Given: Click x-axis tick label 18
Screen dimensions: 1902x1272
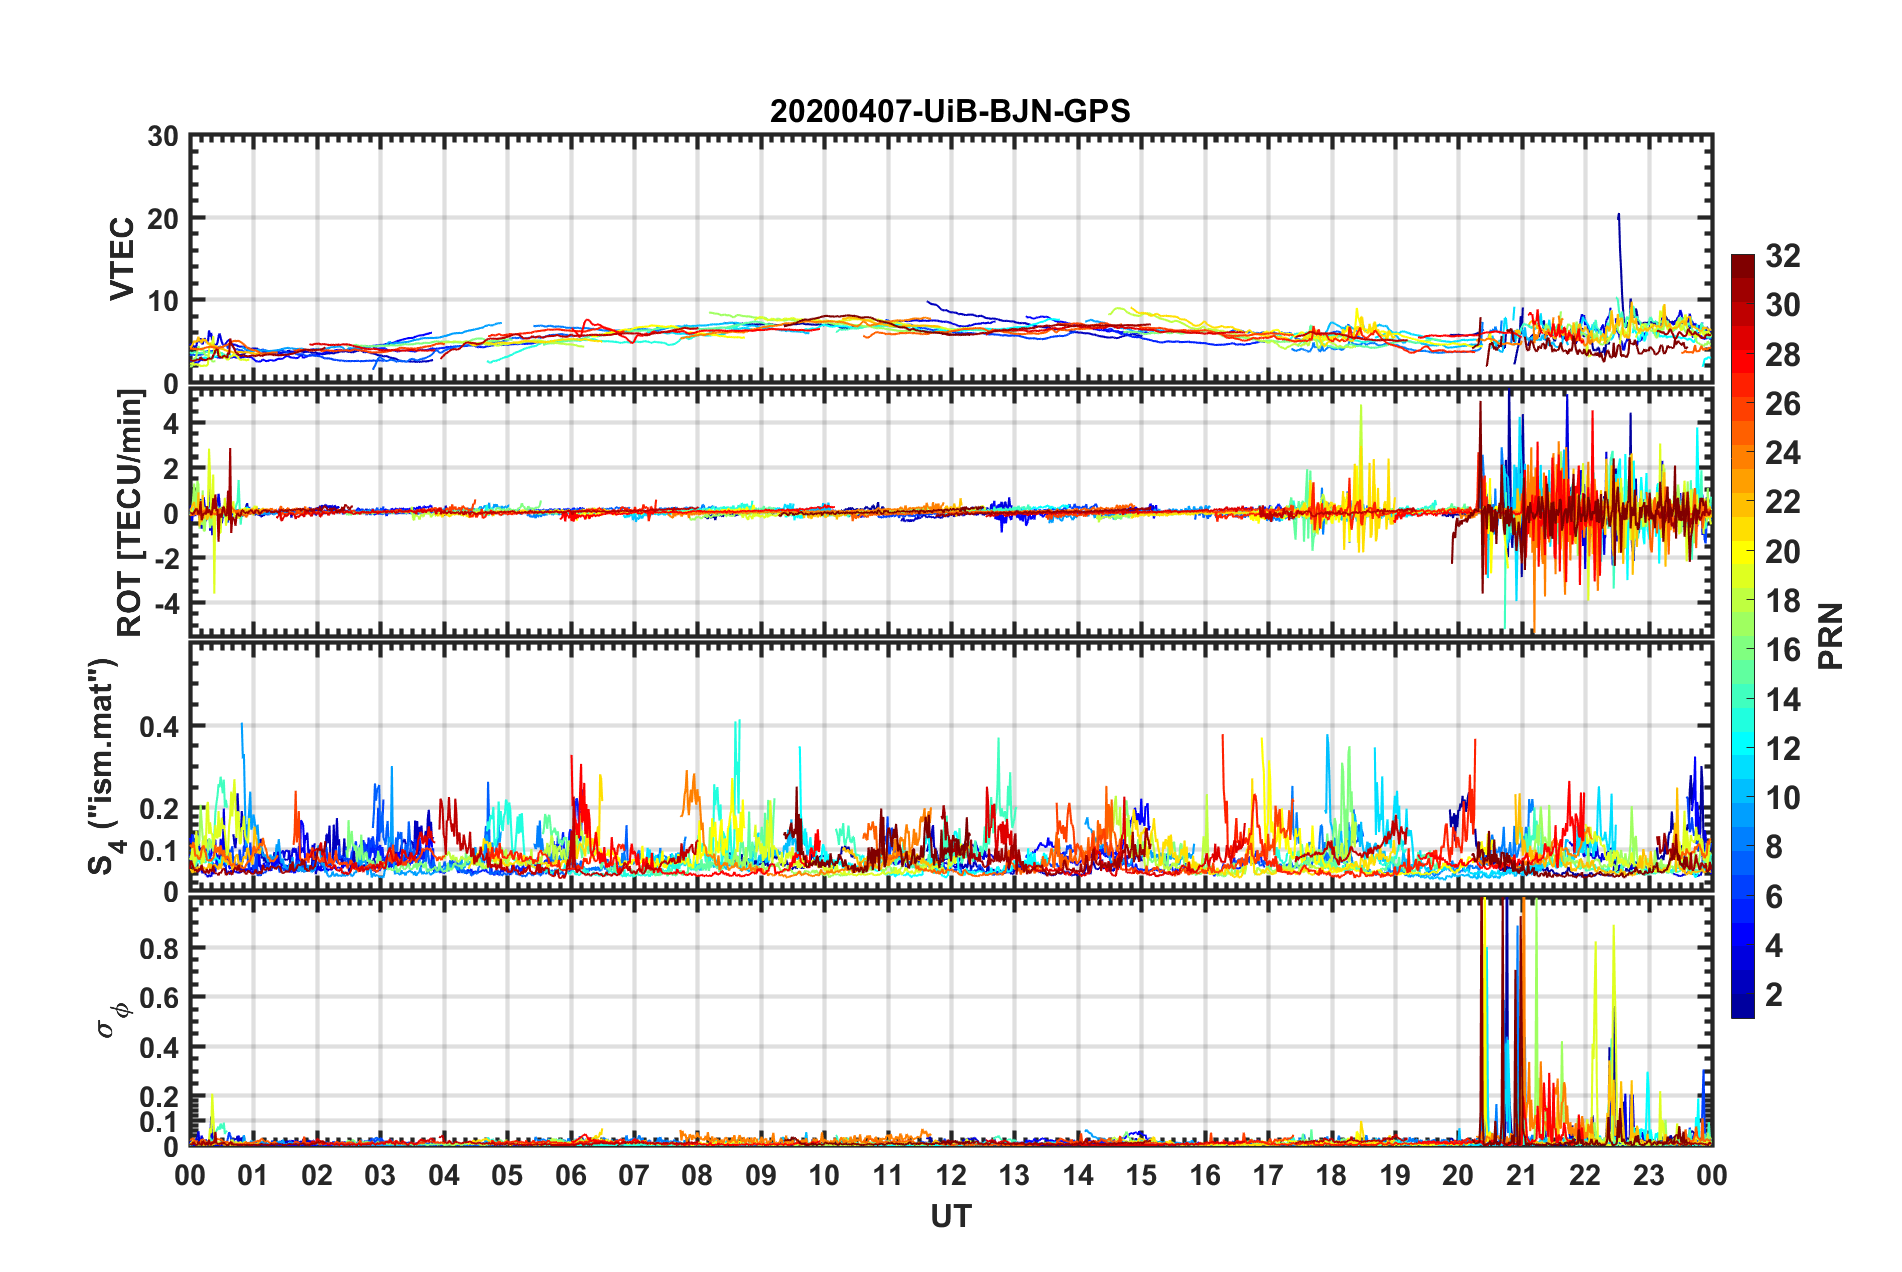Looking at the screenshot, I should (1331, 1176).
